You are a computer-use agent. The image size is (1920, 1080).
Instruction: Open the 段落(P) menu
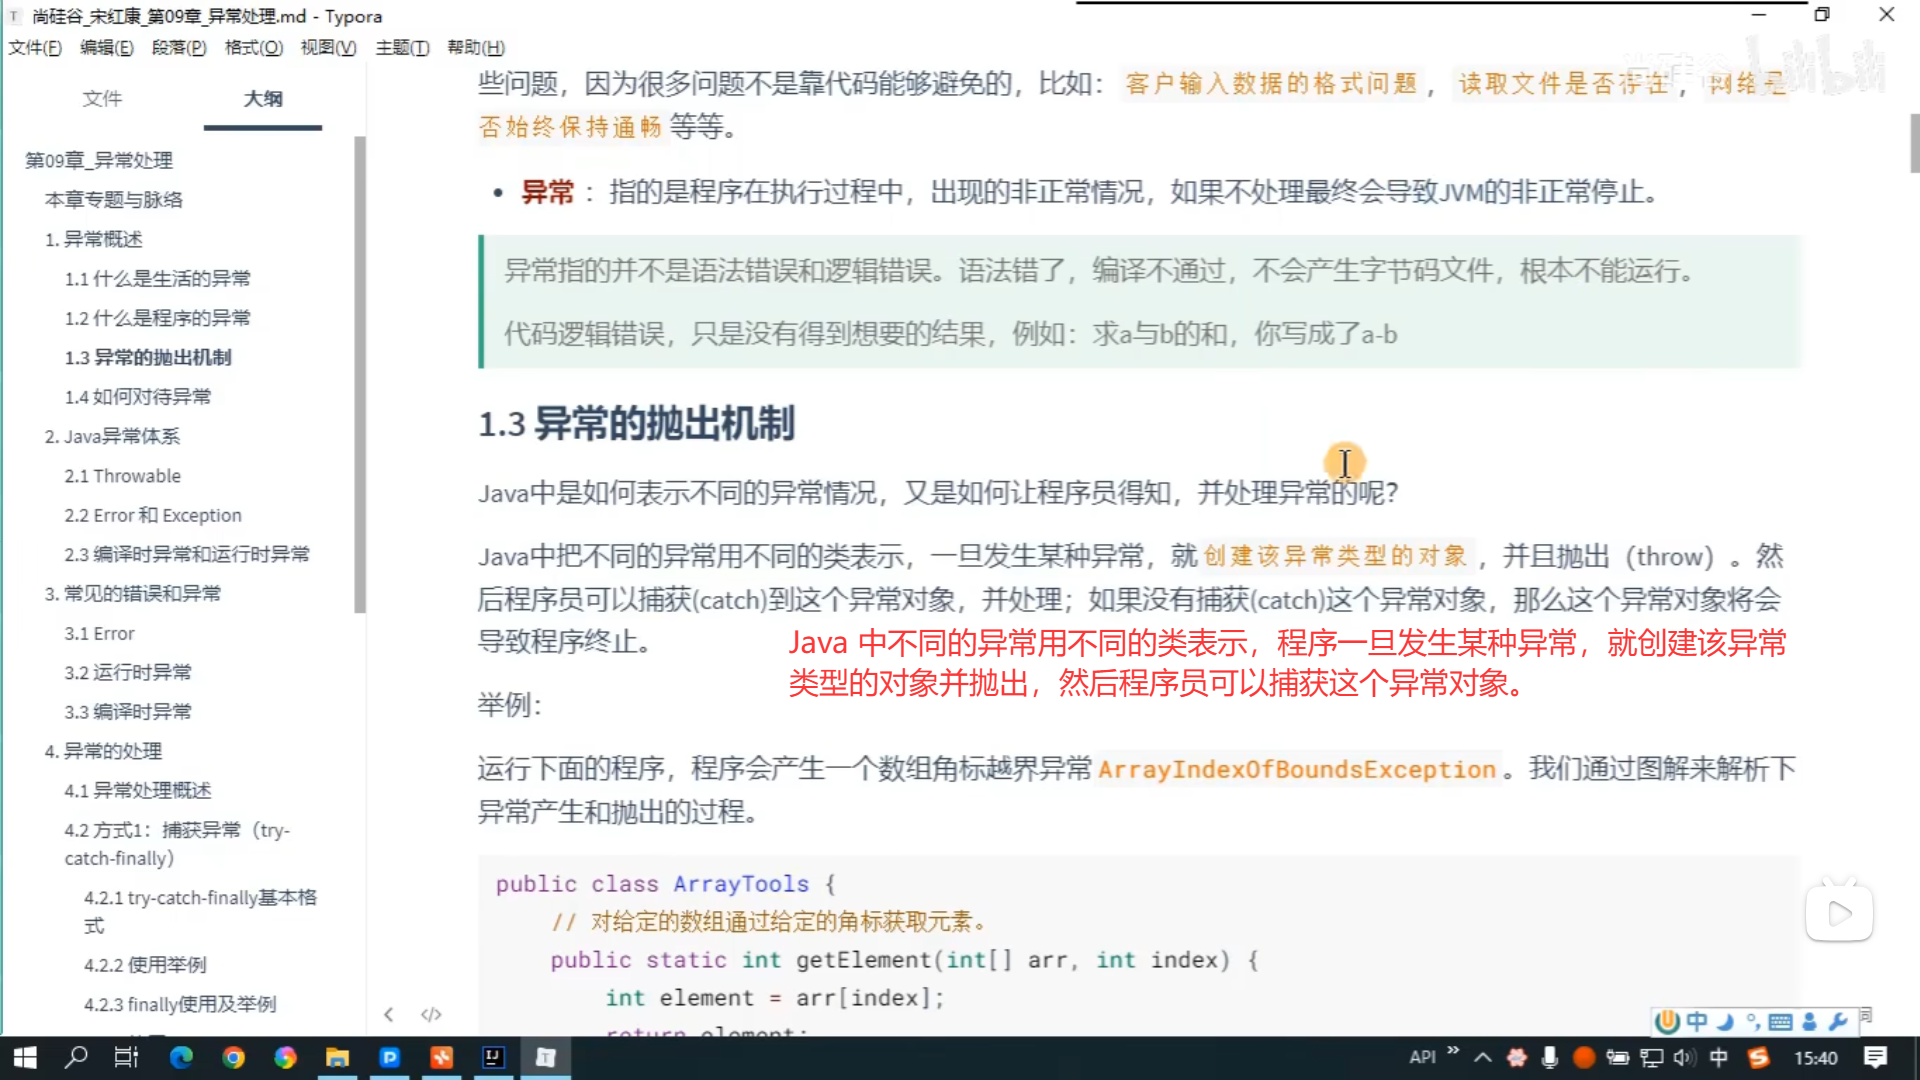click(178, 47)
